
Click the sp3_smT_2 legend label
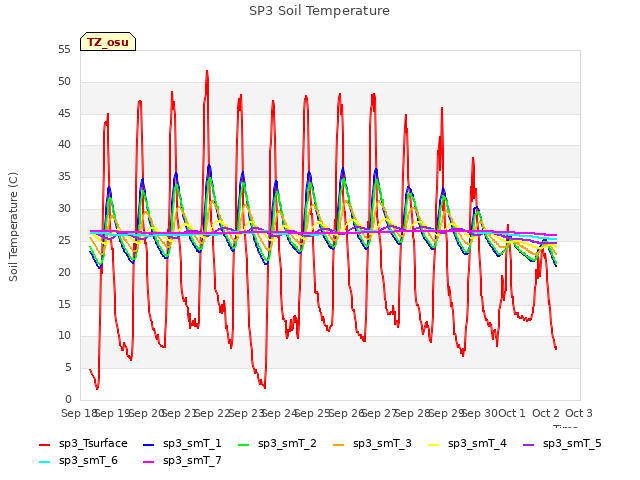(x=287, y=443)
